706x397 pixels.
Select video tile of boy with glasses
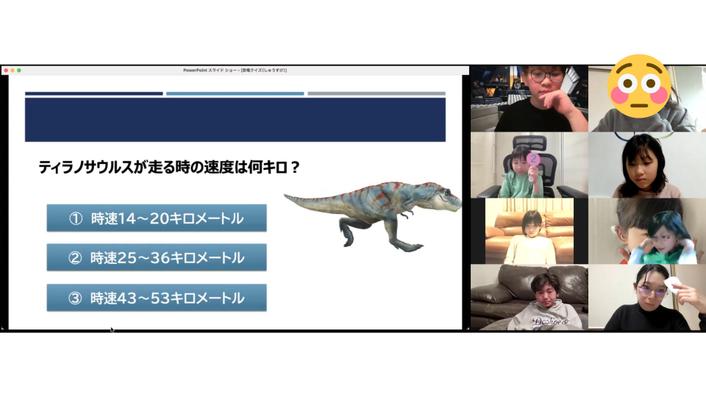pyautogui.click(x=529, y=99)
